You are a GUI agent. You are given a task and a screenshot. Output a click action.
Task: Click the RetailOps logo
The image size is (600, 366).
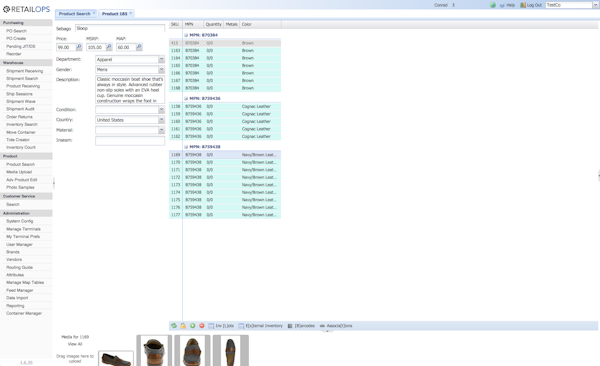pos(26,9)
